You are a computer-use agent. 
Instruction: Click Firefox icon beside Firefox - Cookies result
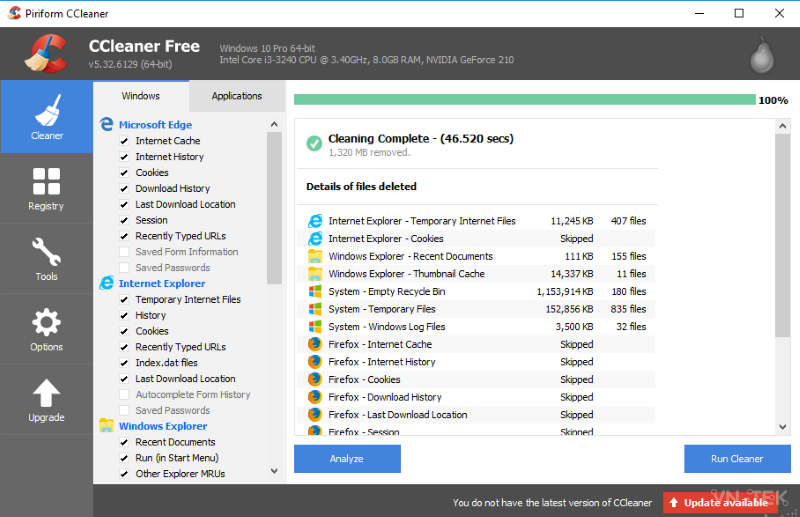click(x=315, y=379)
